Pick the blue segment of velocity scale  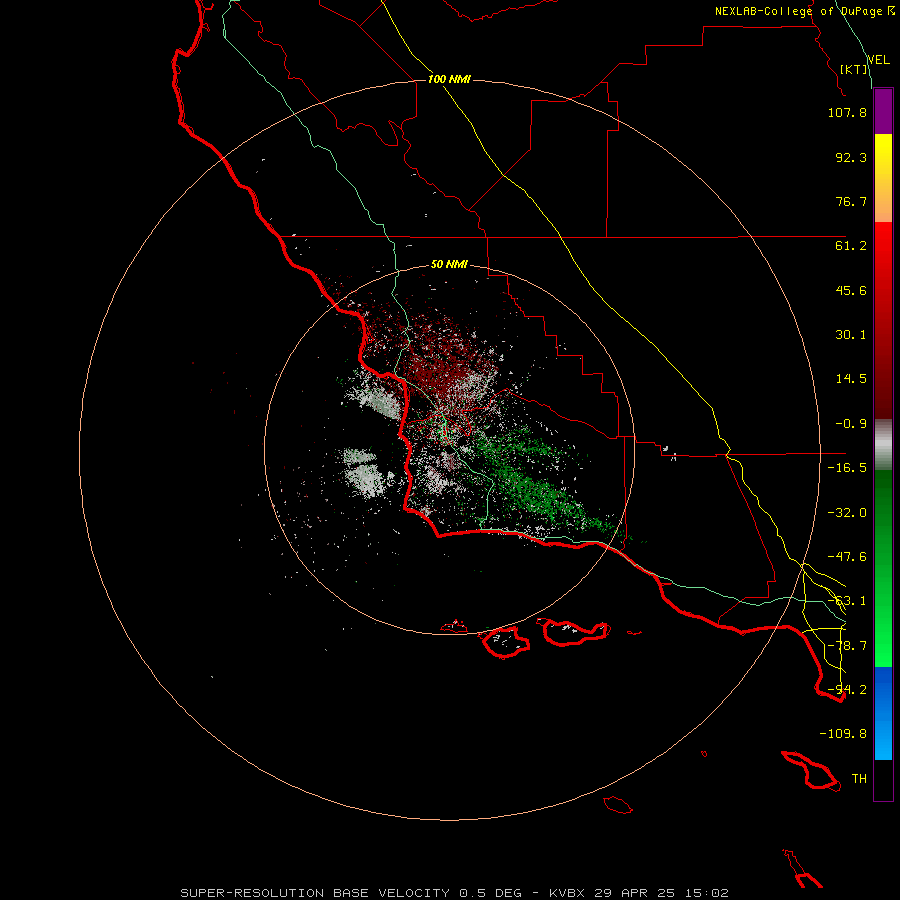pyautogui.click(x=883, y=713)
